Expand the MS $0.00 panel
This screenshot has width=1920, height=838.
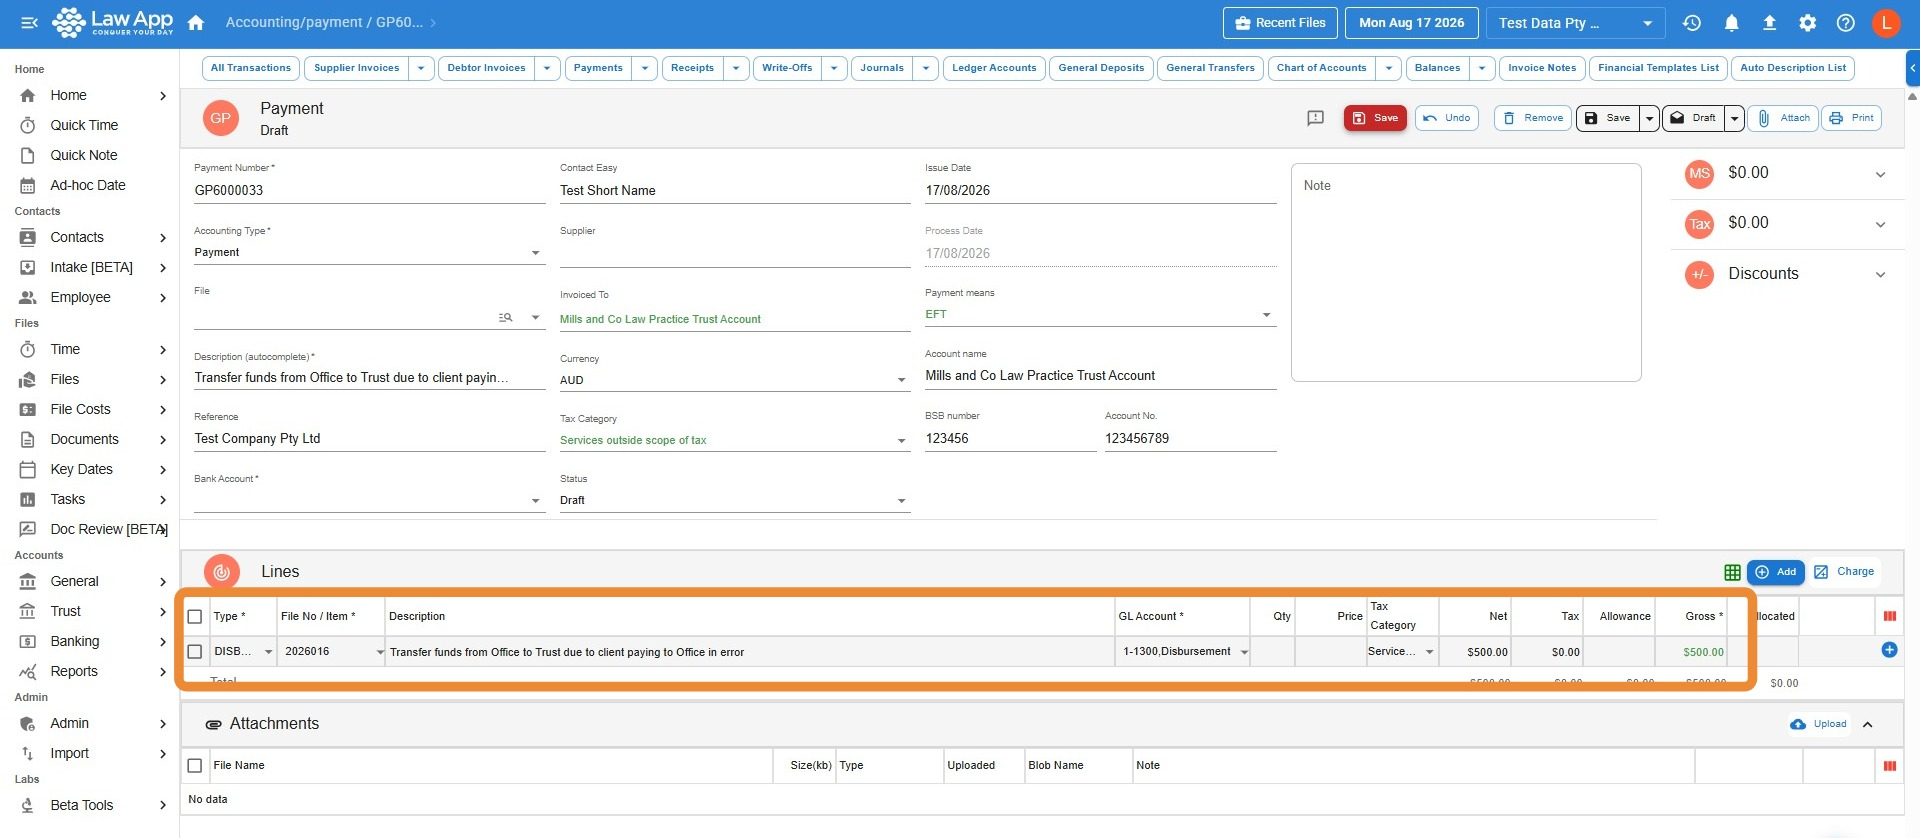[1880, 175]
